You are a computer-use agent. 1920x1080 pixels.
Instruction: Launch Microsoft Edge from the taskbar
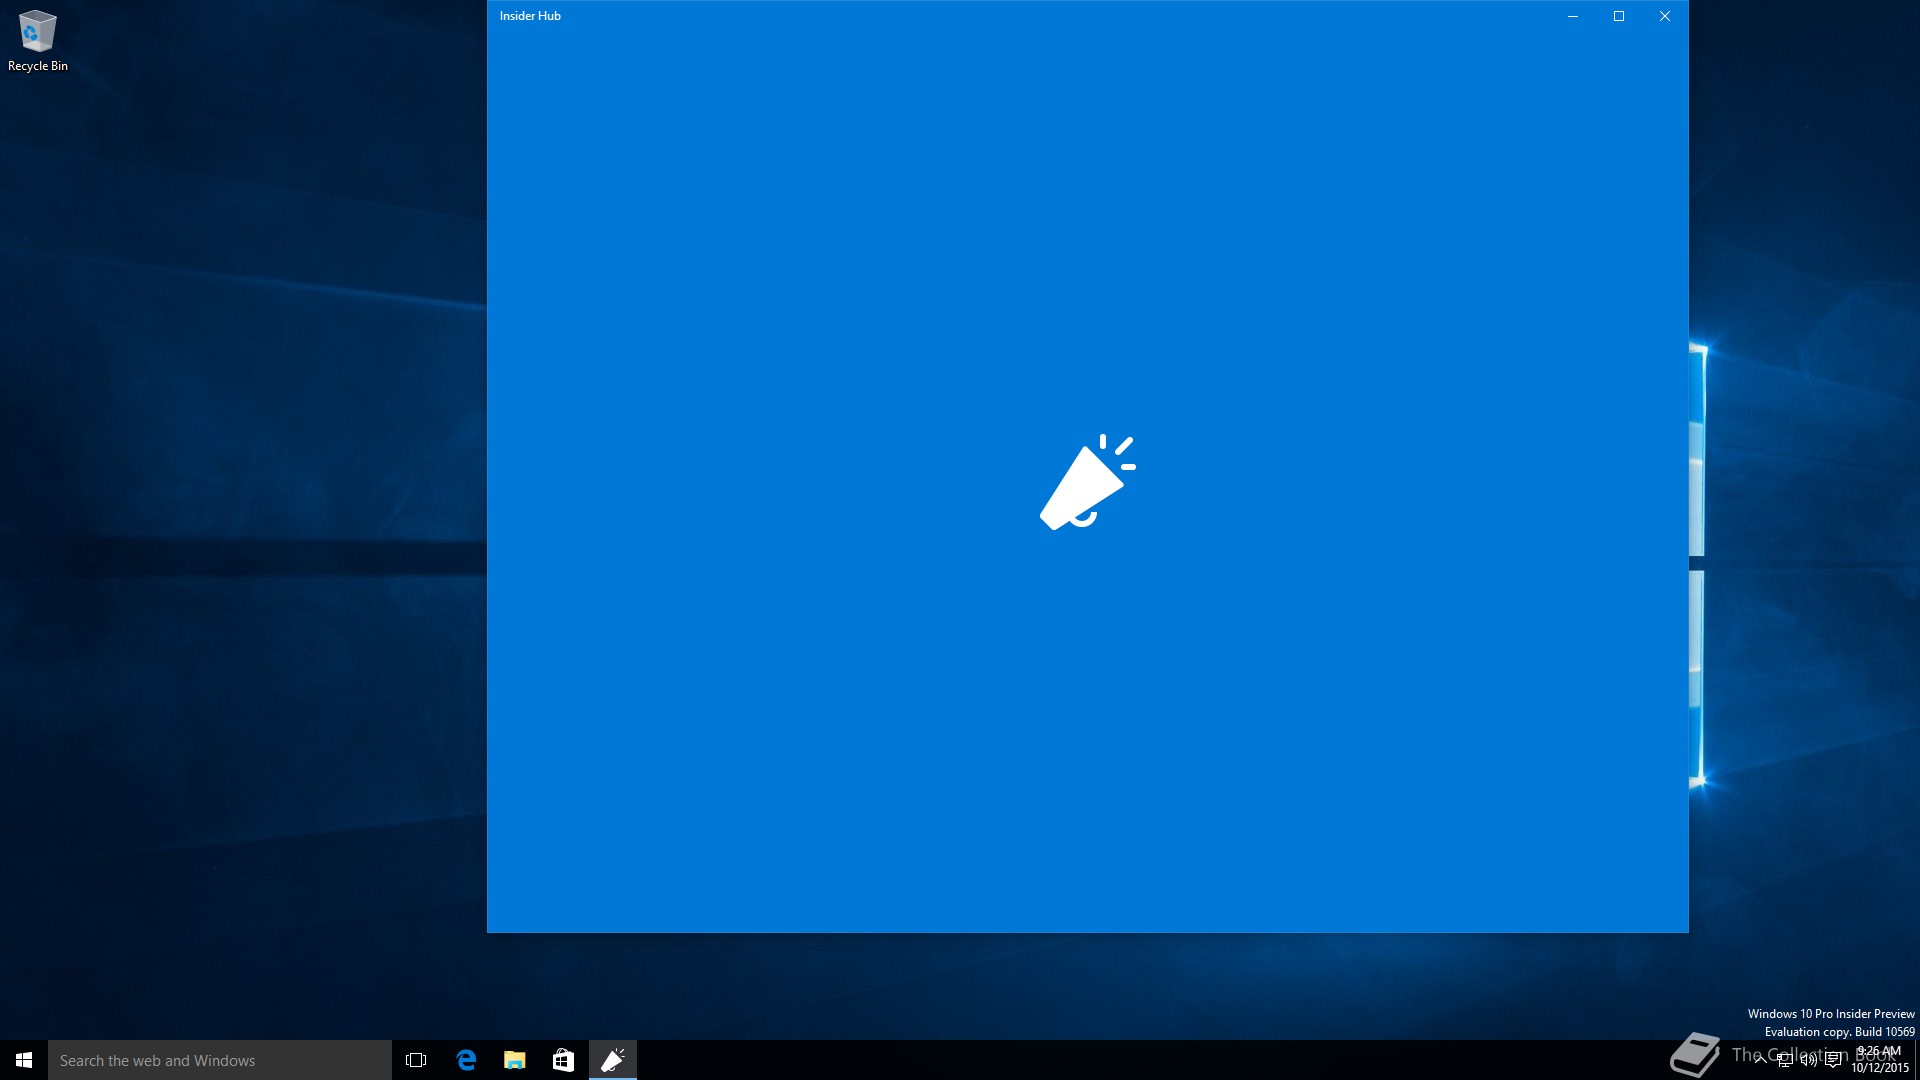click(465, 1060)
